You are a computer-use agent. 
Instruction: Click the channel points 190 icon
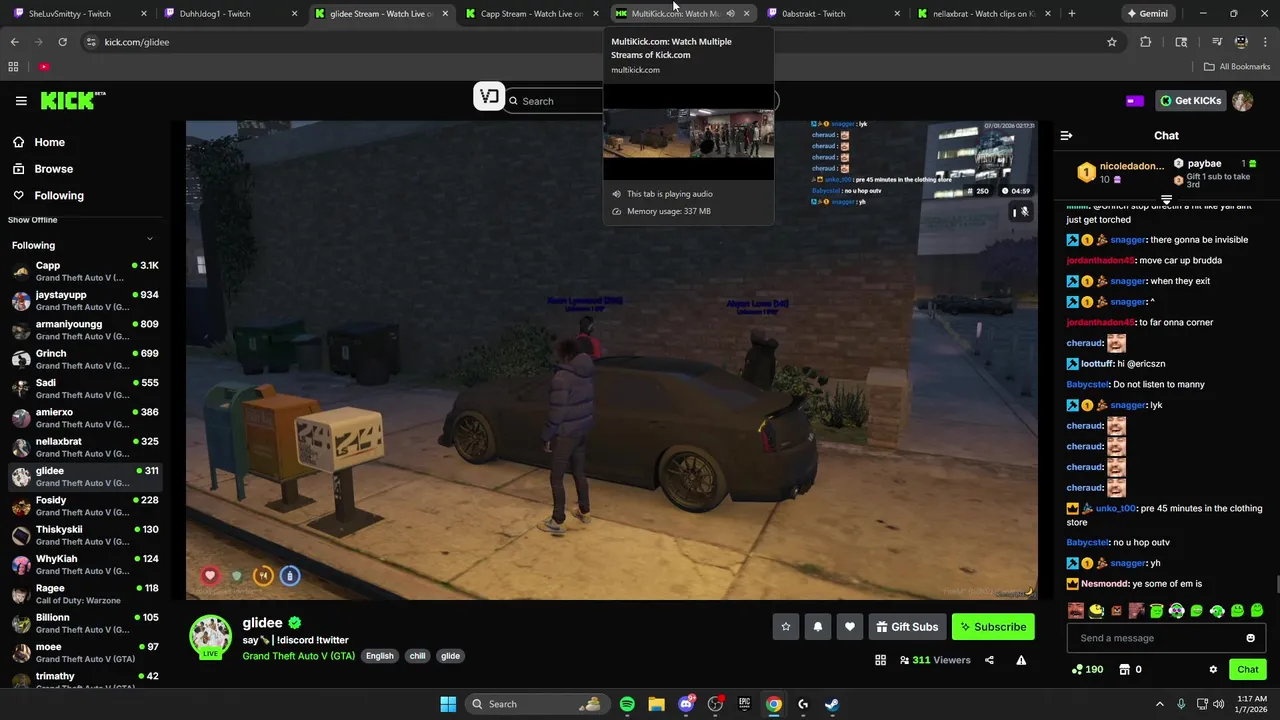pos(1087,670)
